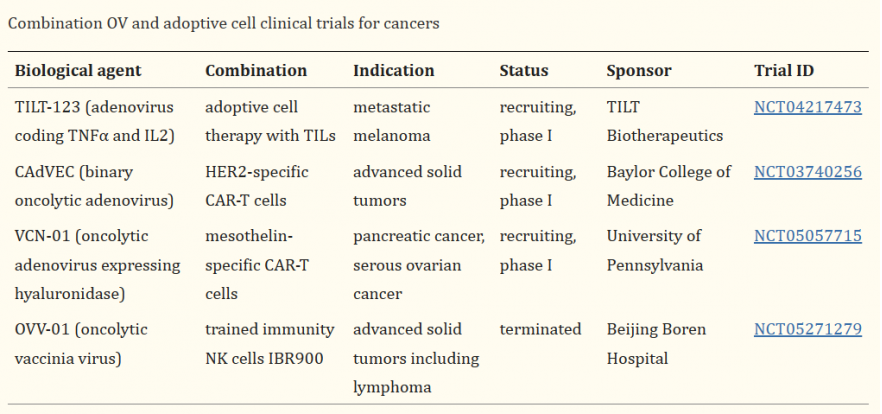Select the VCN-01 biological agent cell
The width and height of the screenshot is (882, 414).
point(97,265)
